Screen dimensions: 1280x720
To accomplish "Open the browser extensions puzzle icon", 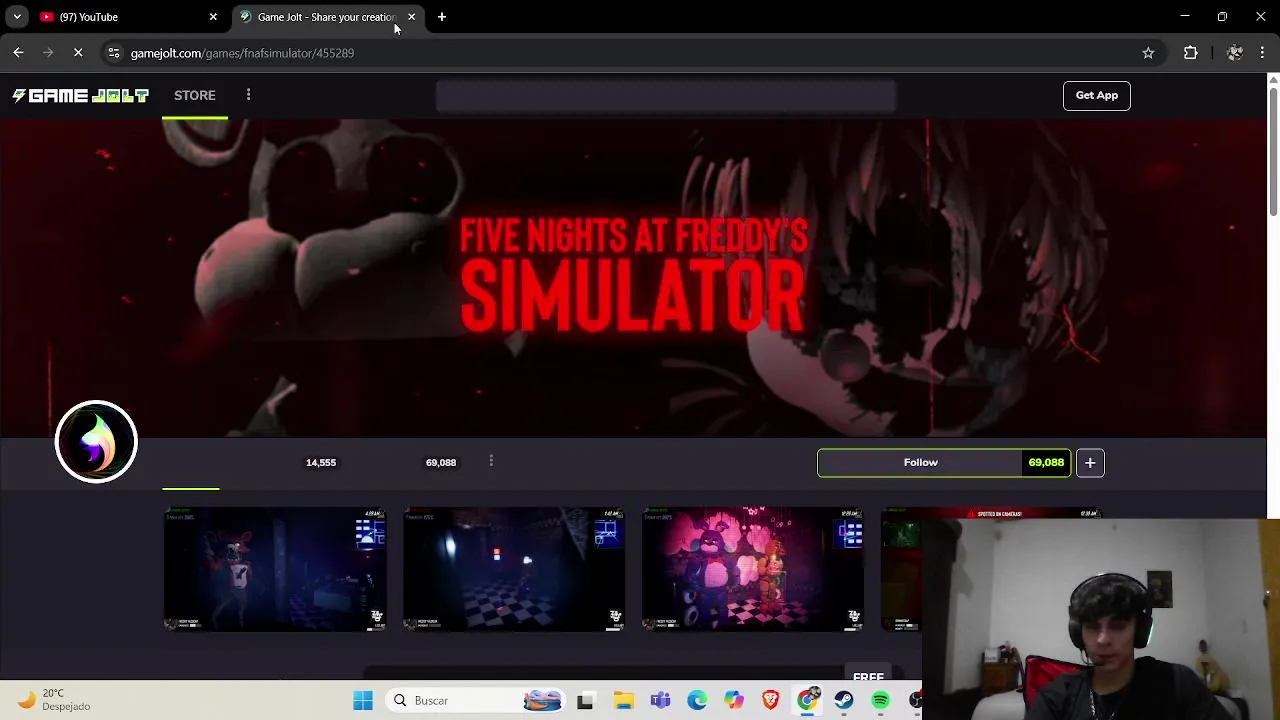I will point(1190,53).
